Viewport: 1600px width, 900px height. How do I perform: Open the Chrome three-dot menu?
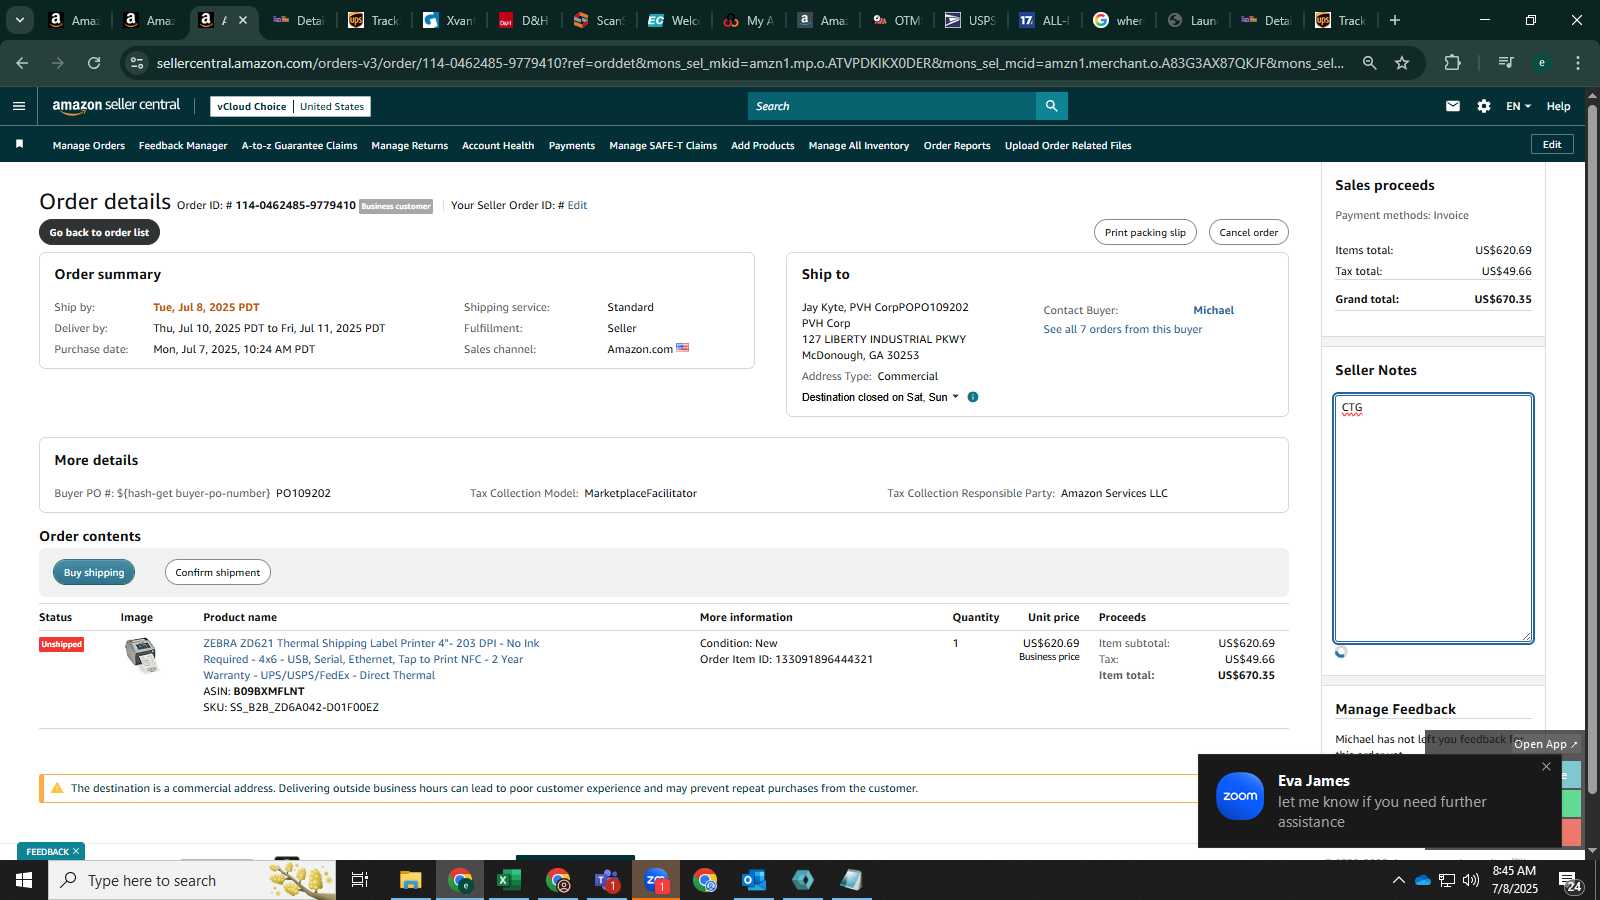coord(1578,63)
